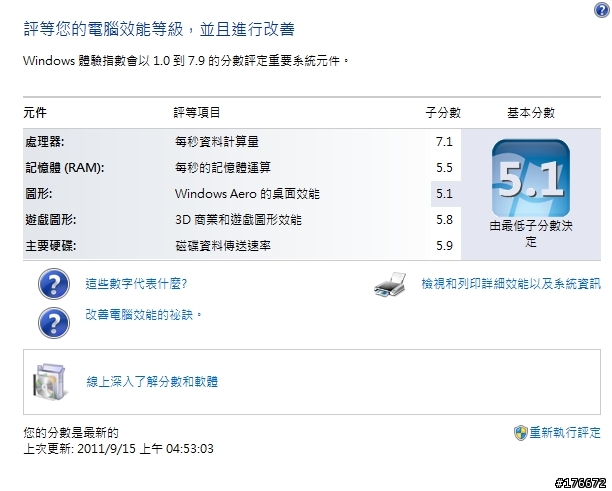Open the help question mark icon at top right

tap(602, 10)
